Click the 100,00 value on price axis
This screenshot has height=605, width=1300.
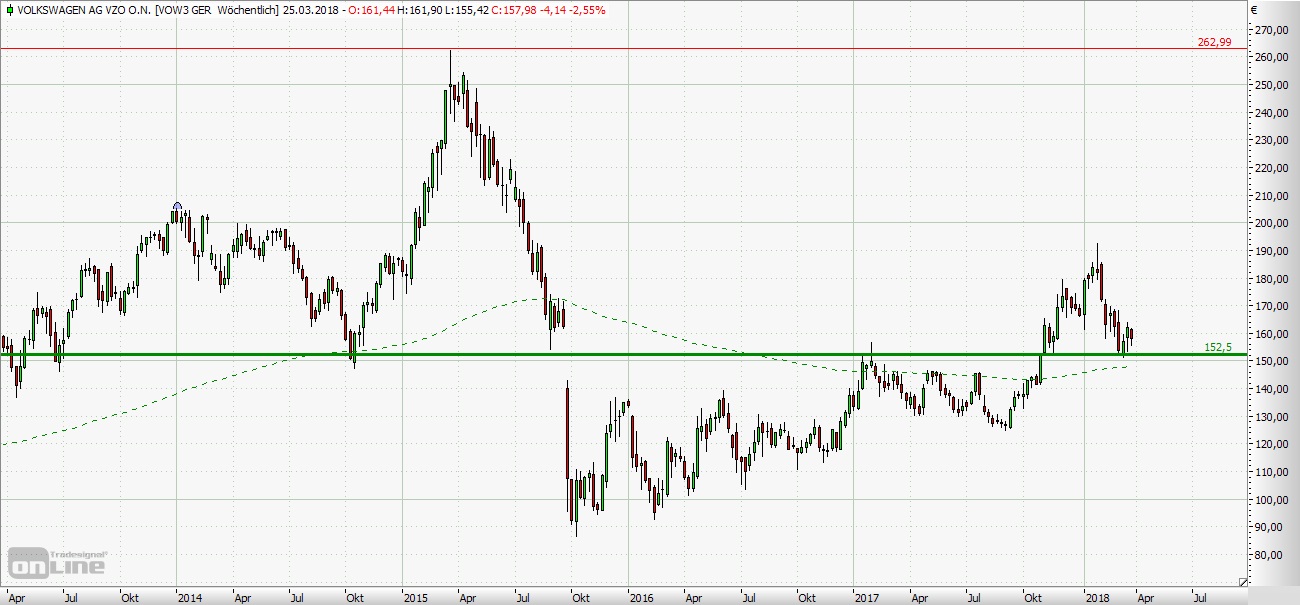click(1271, 500)
